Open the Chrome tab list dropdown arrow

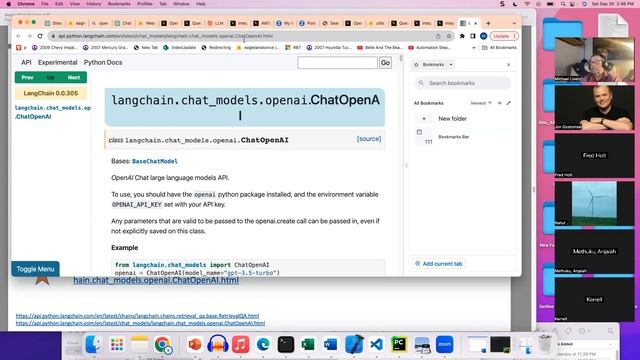[514, 23]
